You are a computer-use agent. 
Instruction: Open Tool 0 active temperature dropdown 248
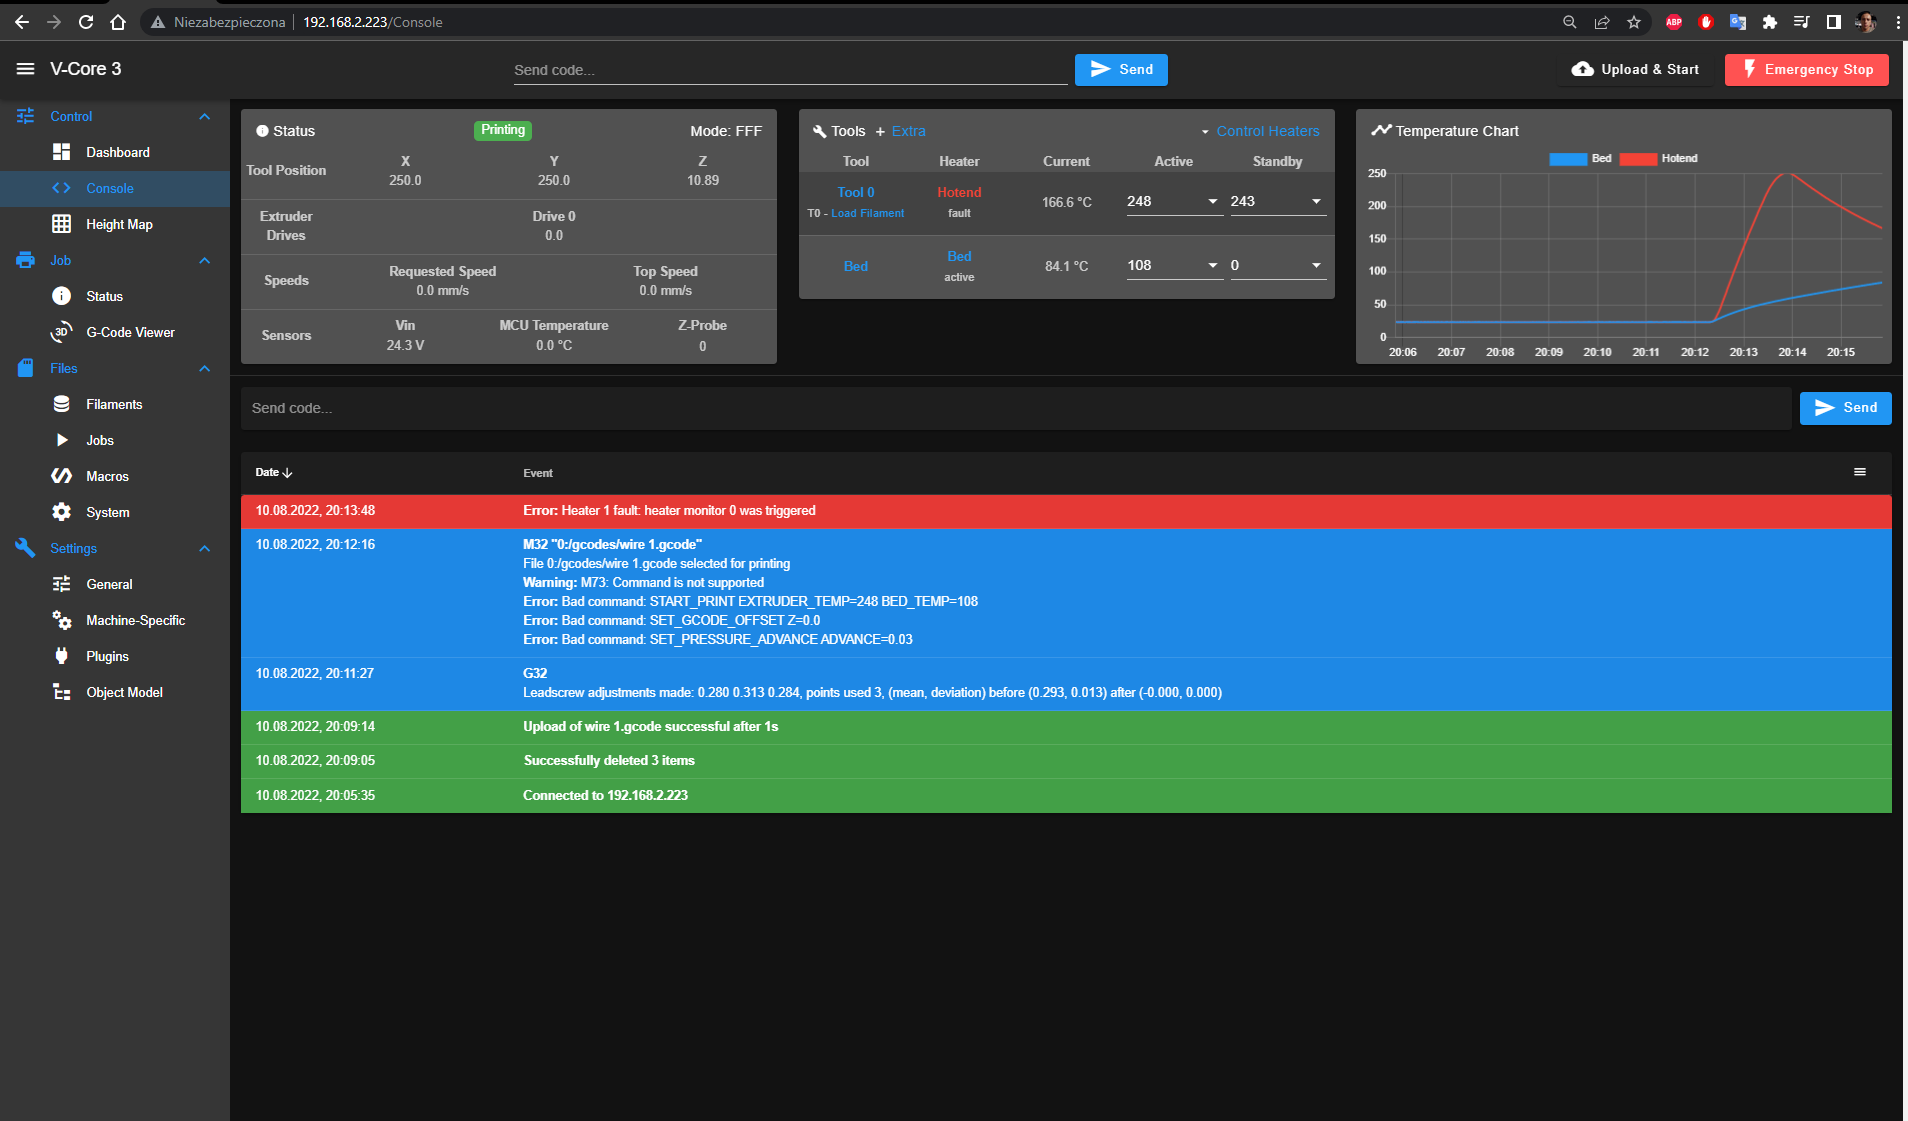[x=1174, y=201]
